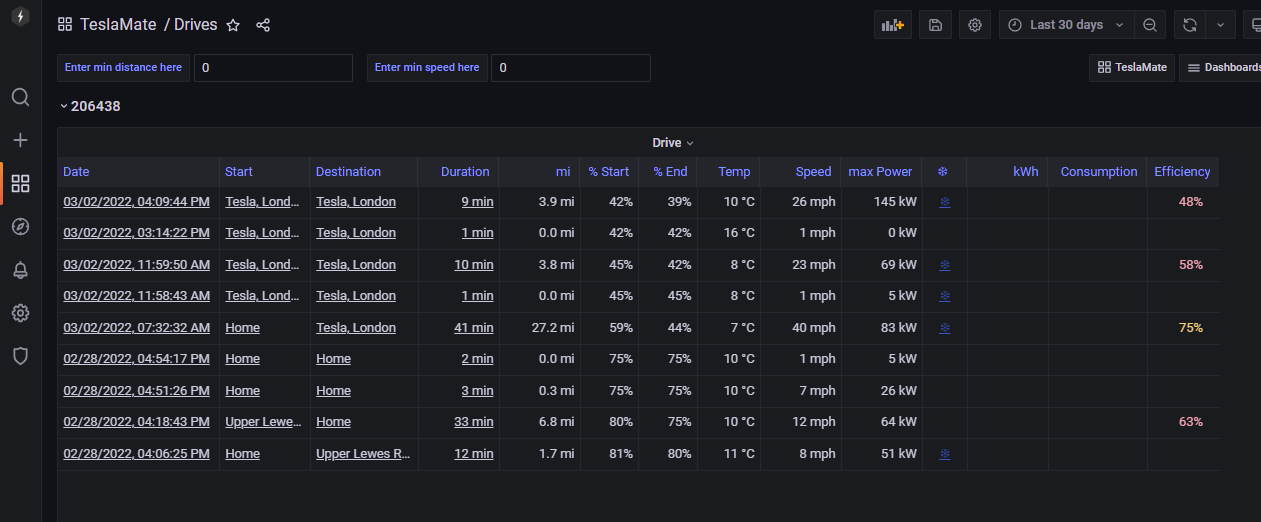This screenshot has width=1261, height=522.
Task: Open Server Admin shield icon
Action: (20, 355)
